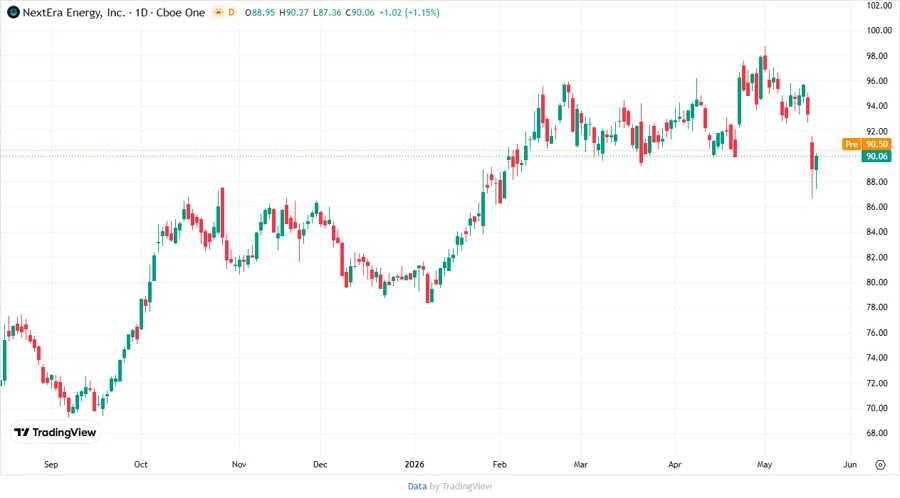The image size is (900, 498).
Task: Click the Oct time axis label
Action: (x=141, y=464)
